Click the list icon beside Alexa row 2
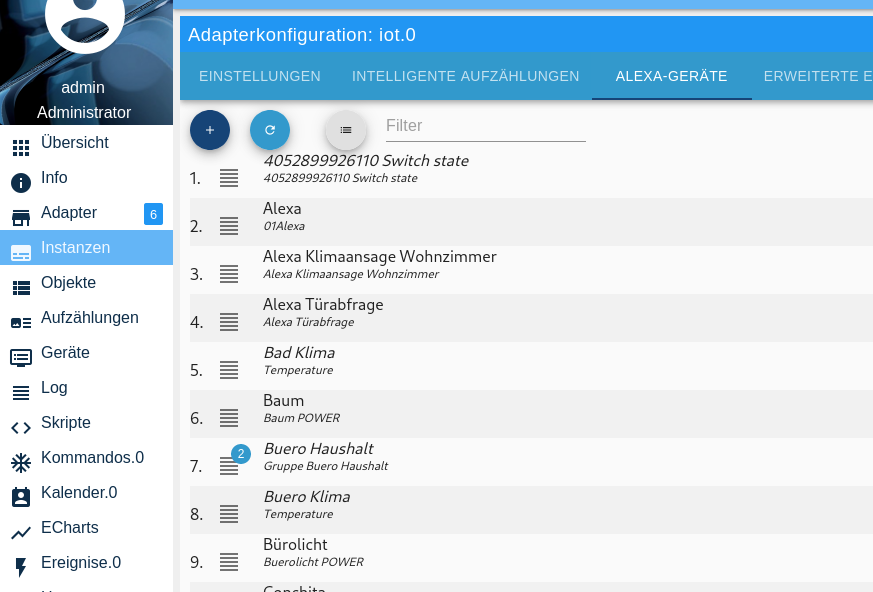 tap(229, 226)
